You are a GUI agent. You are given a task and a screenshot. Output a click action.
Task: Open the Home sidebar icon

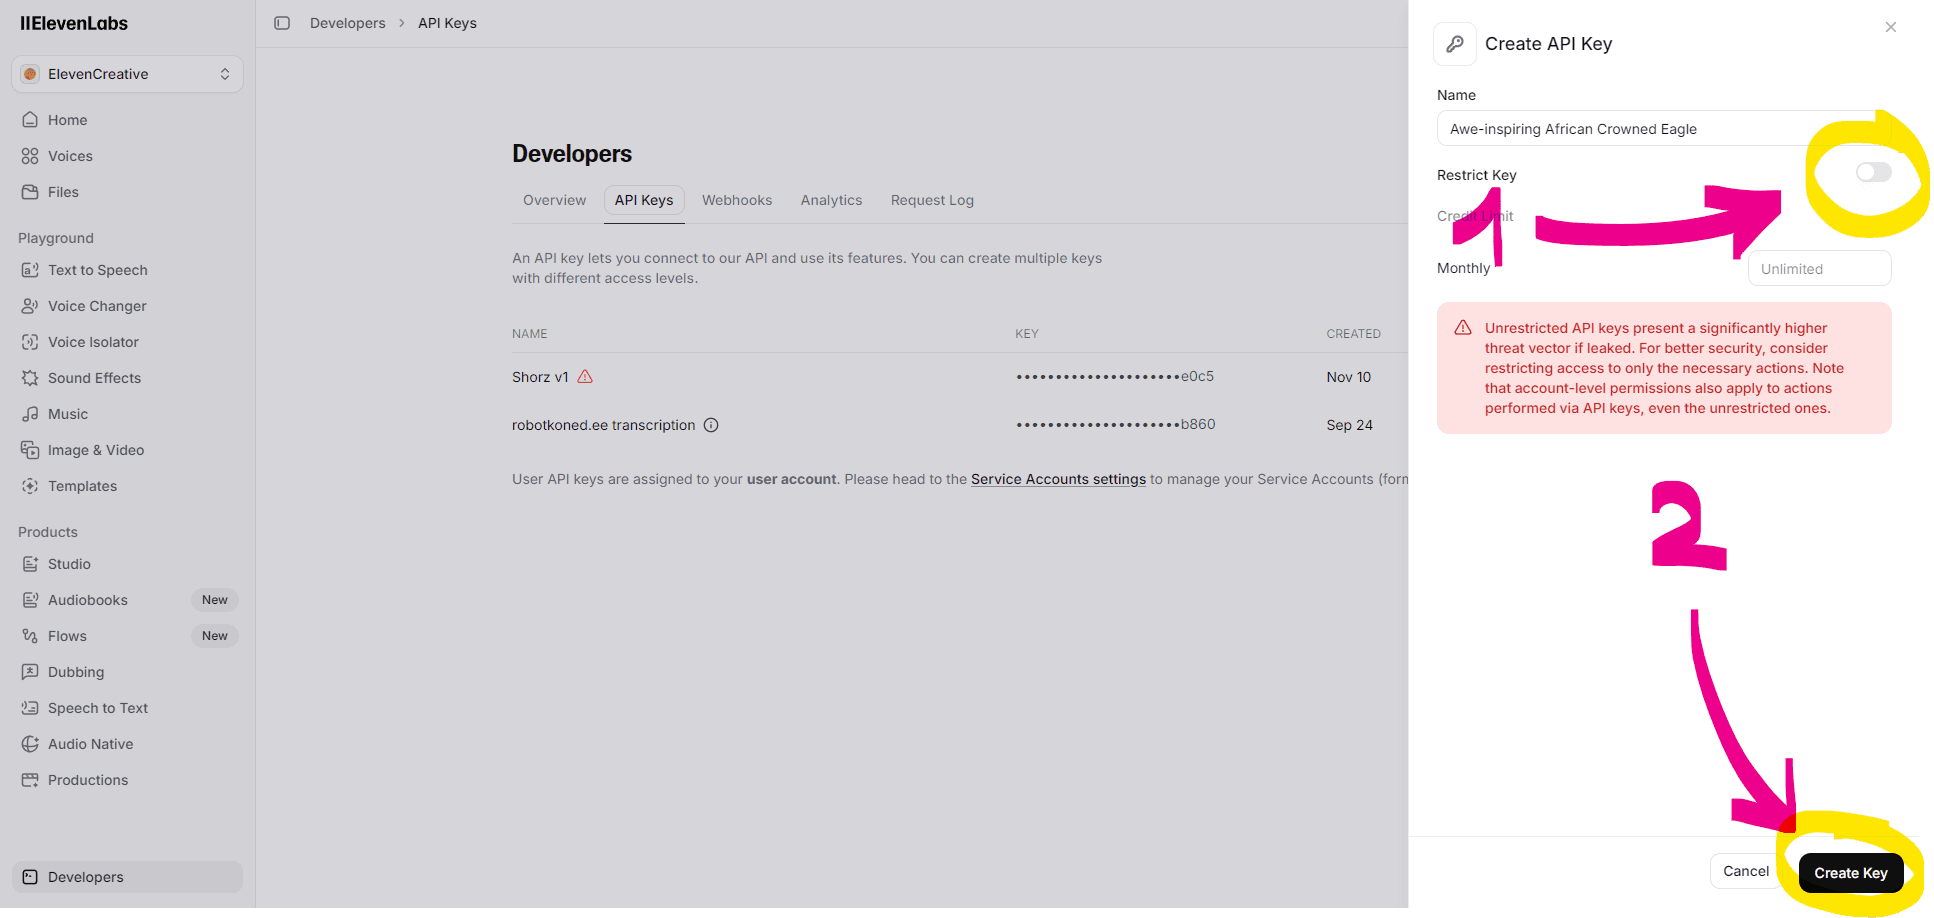click(x=30, y=120)
